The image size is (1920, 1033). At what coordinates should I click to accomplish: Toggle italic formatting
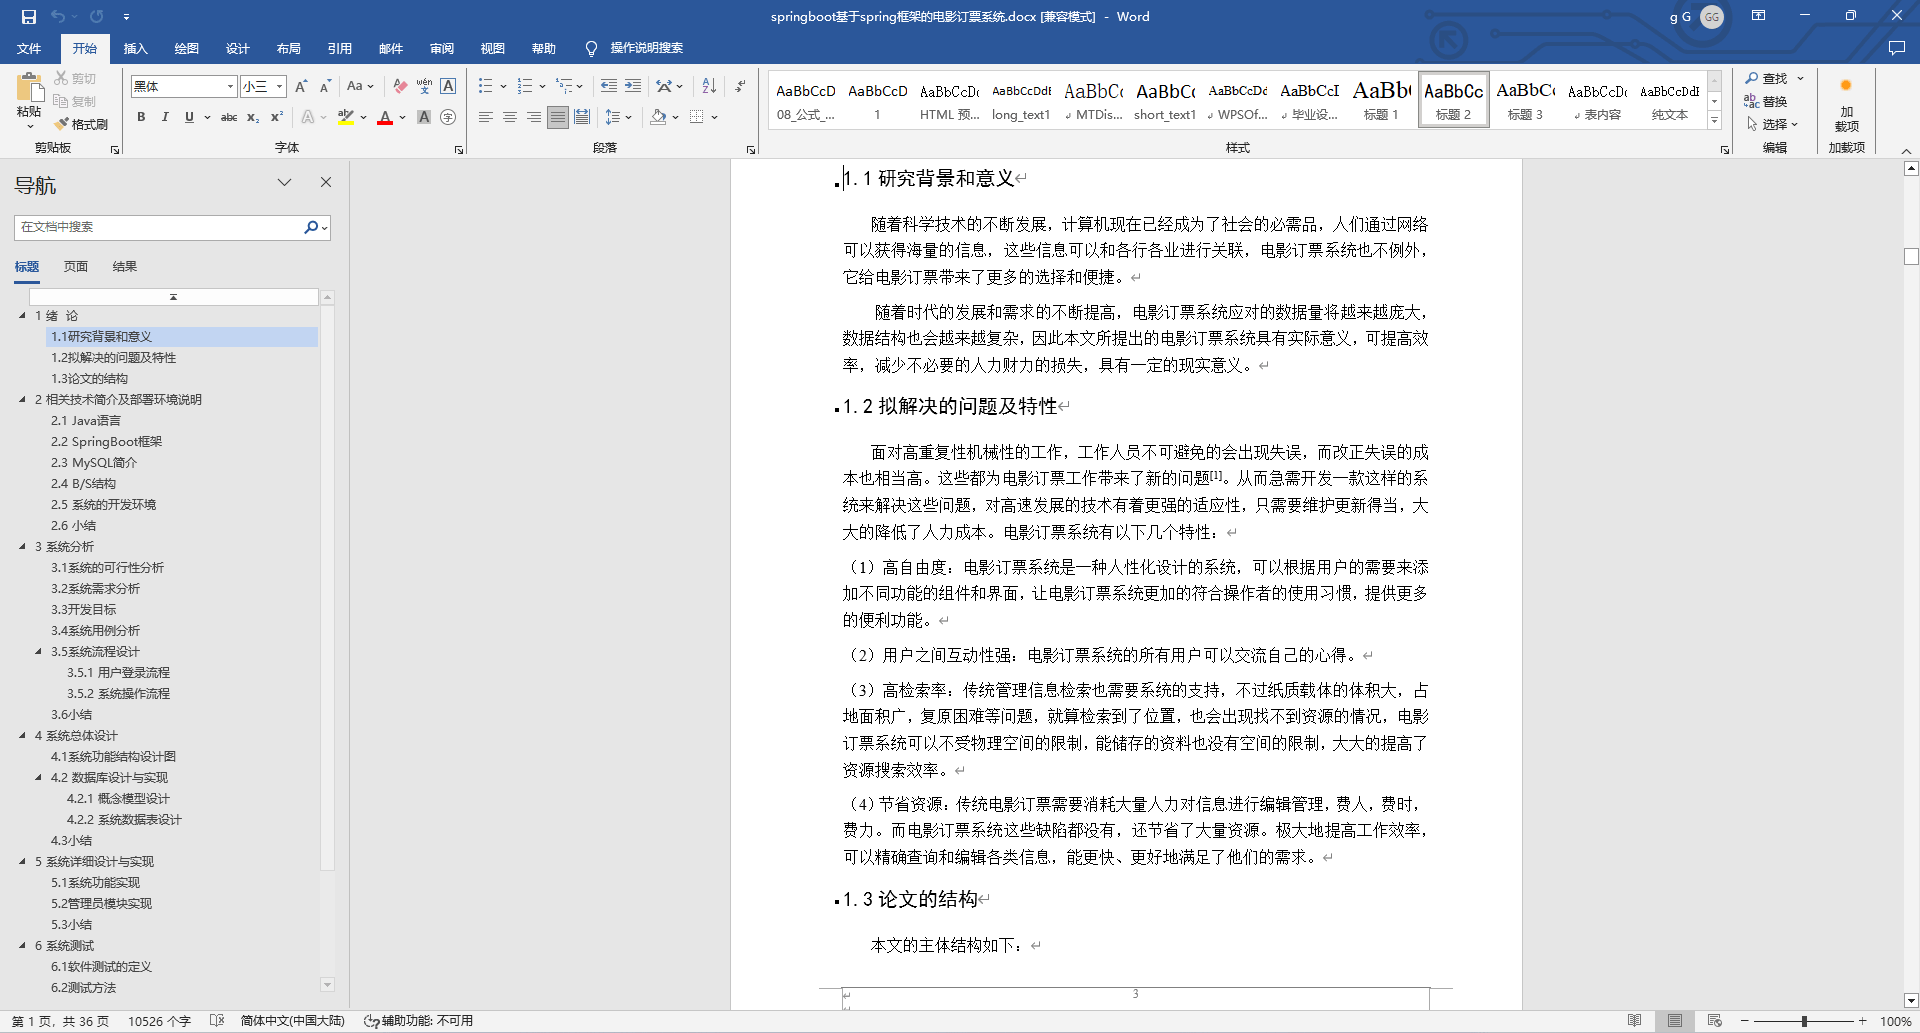pos(165,117)
